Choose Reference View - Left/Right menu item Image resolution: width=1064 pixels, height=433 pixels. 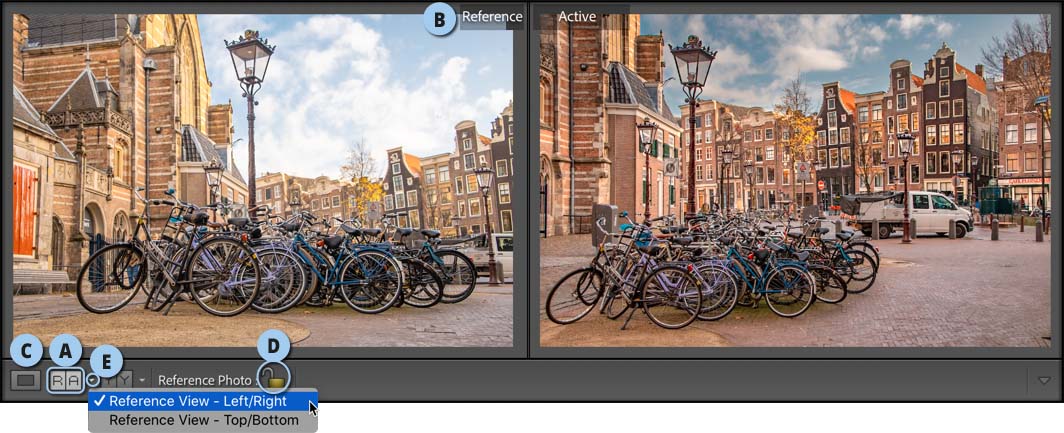[x=203, y=401]
